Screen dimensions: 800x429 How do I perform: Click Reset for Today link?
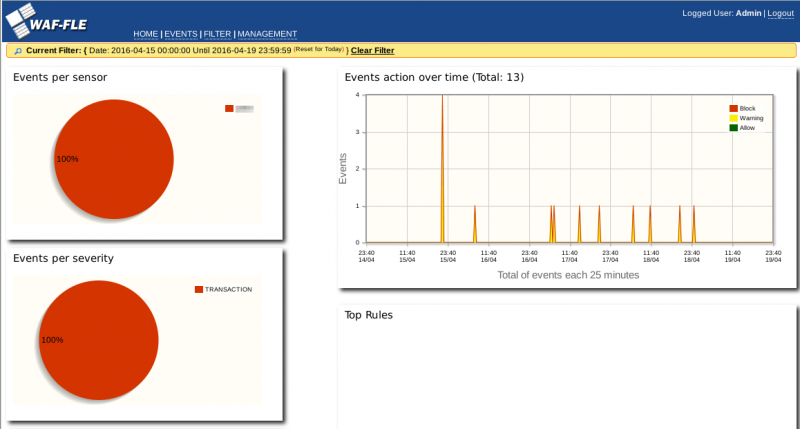pyautogui.click(x=319, y=49)
